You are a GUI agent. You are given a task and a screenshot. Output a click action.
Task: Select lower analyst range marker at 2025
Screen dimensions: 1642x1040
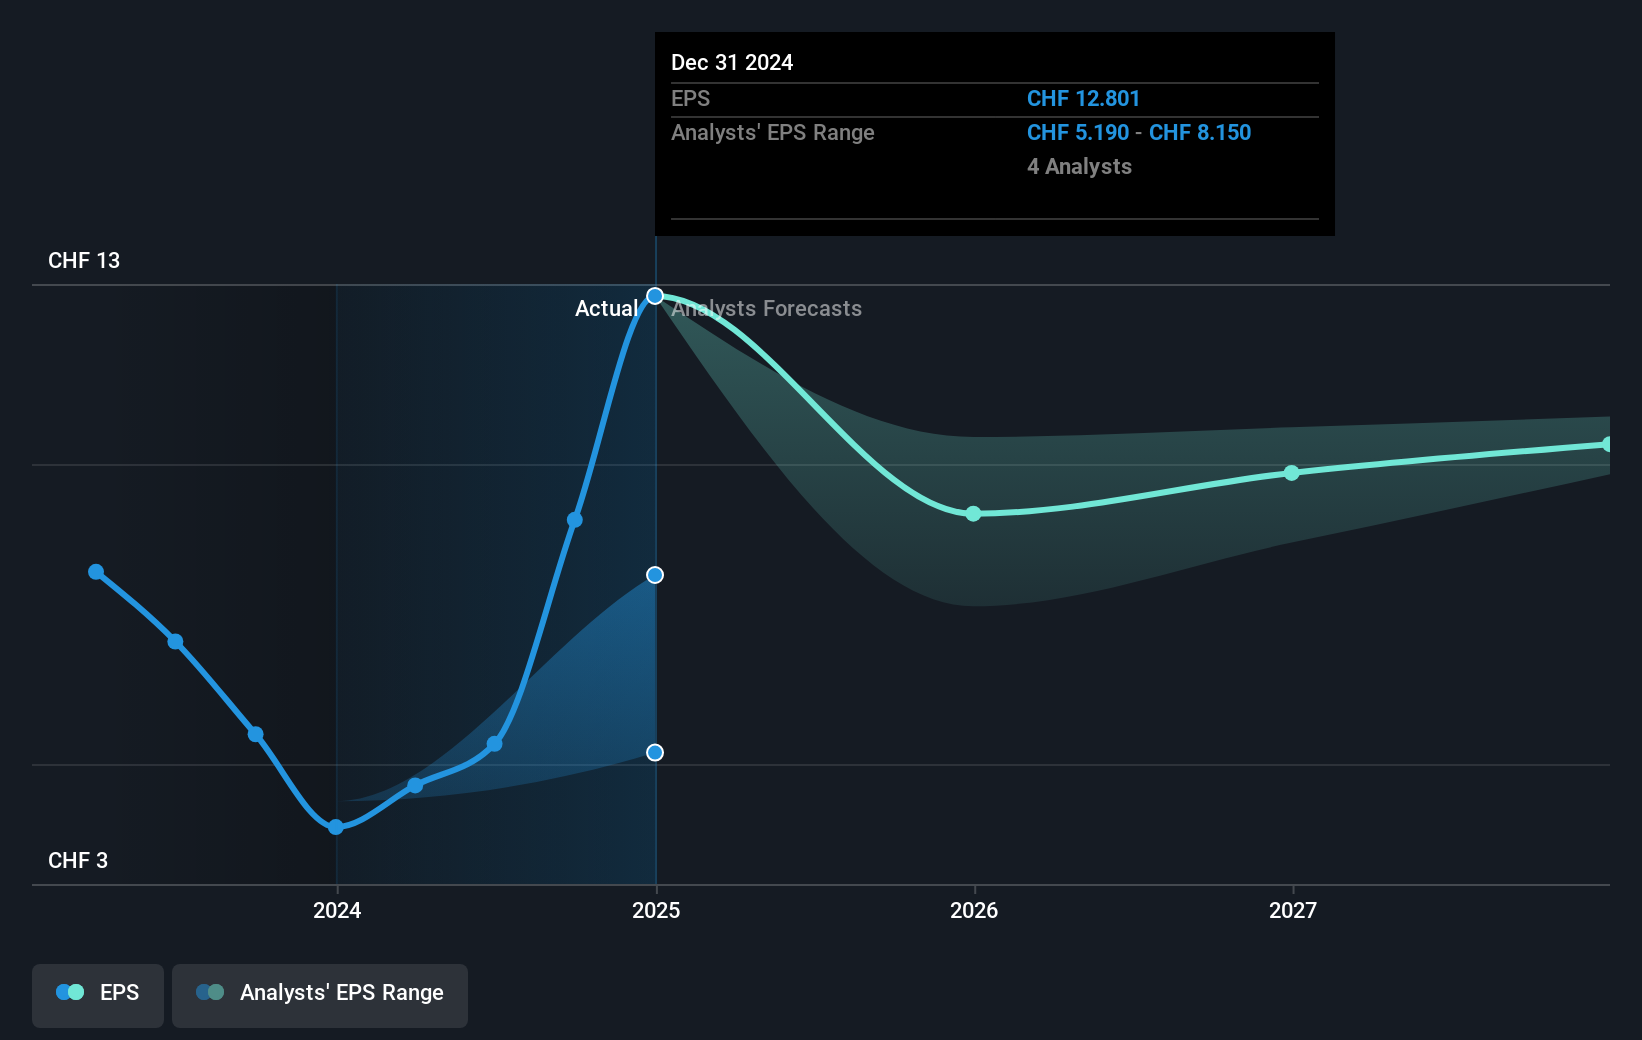(x=655, y=752)
